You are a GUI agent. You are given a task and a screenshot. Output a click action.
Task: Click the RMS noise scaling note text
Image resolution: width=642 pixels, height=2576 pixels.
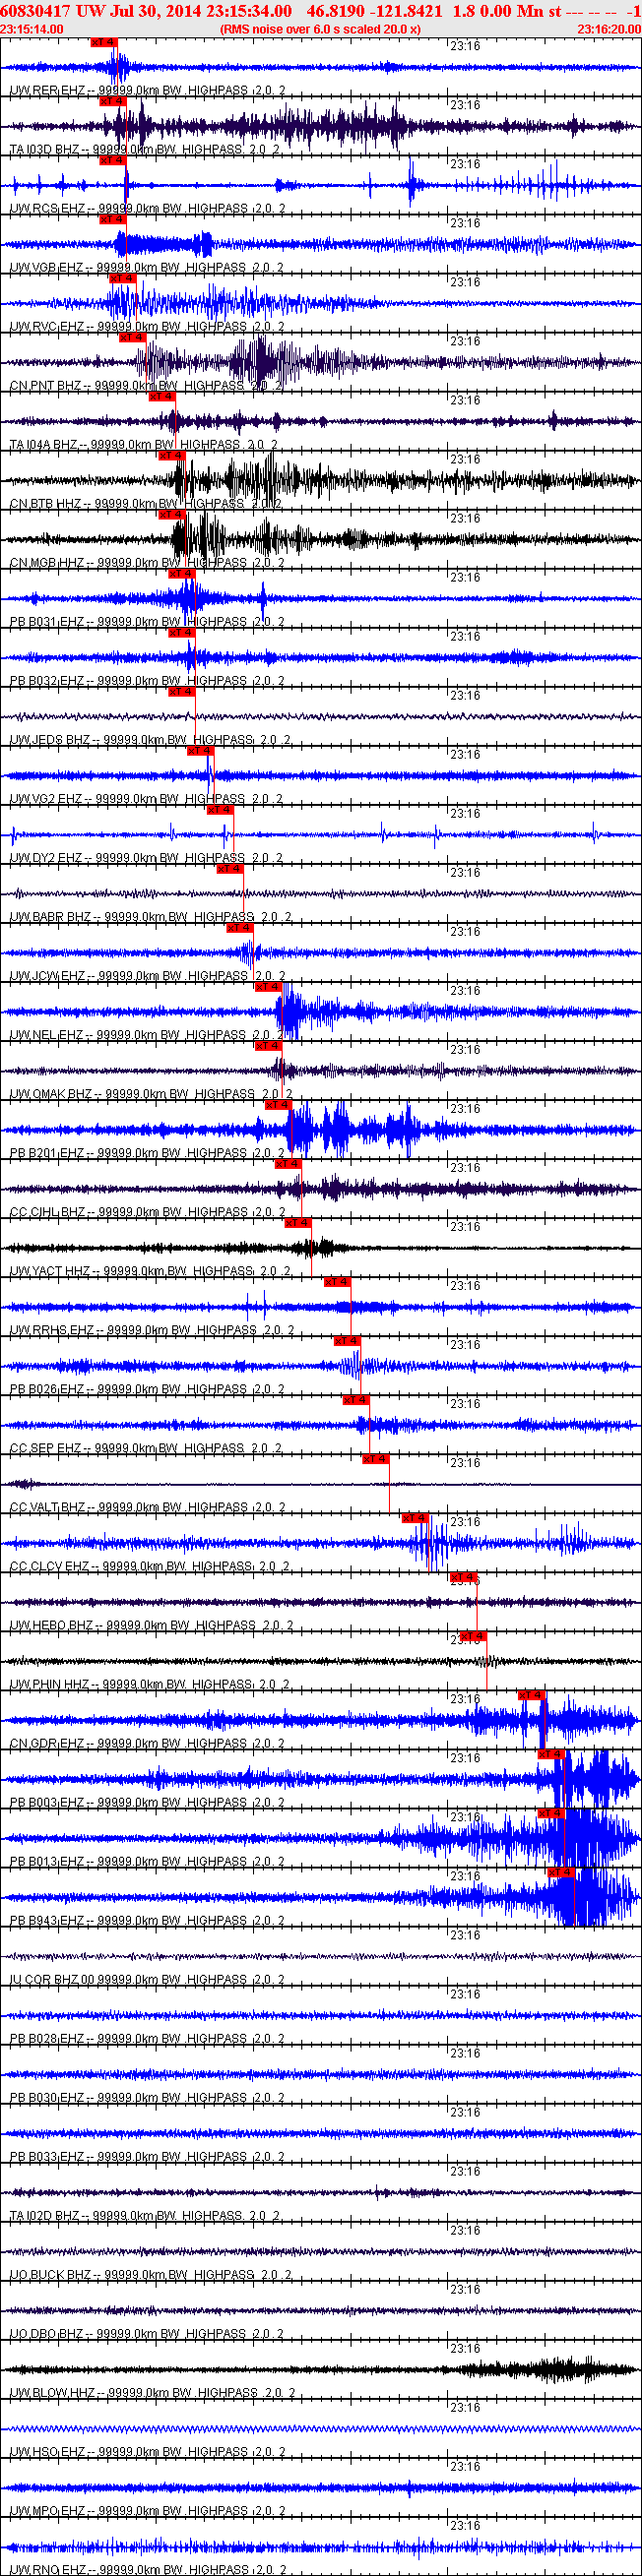pyautogui.click(x=320, y=29)
